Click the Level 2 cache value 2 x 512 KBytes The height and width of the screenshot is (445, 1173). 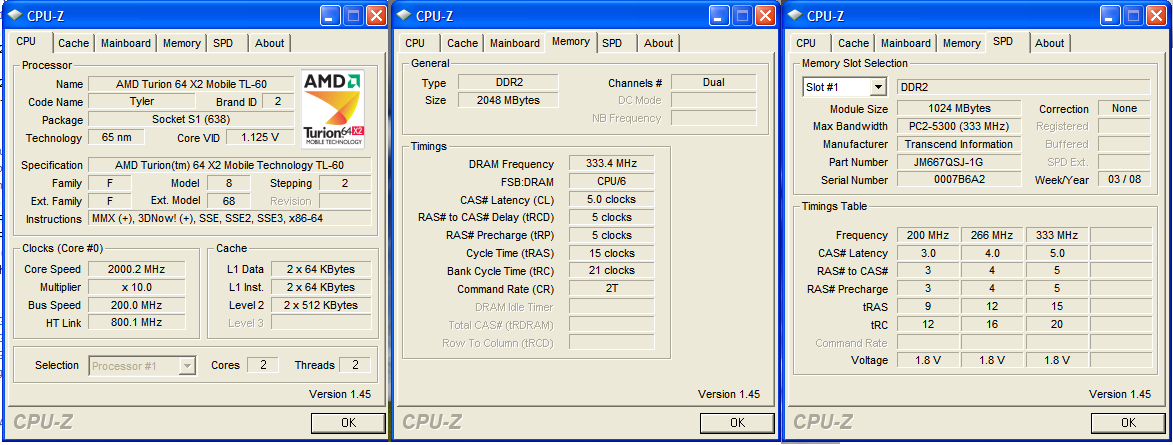pyautogui.click(x=321, y=305)
